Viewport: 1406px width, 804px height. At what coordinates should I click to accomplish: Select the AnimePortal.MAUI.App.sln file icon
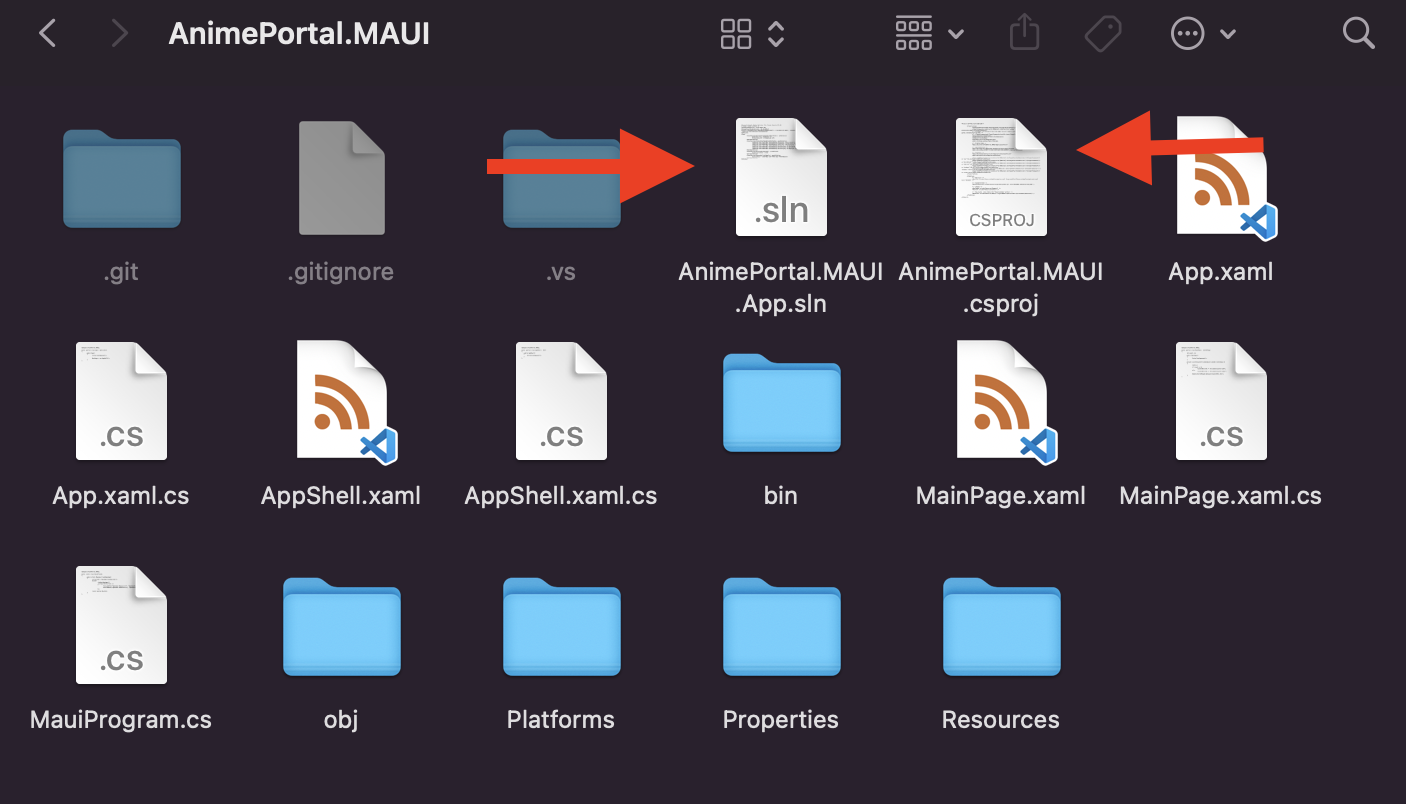(x=781, y=177)
